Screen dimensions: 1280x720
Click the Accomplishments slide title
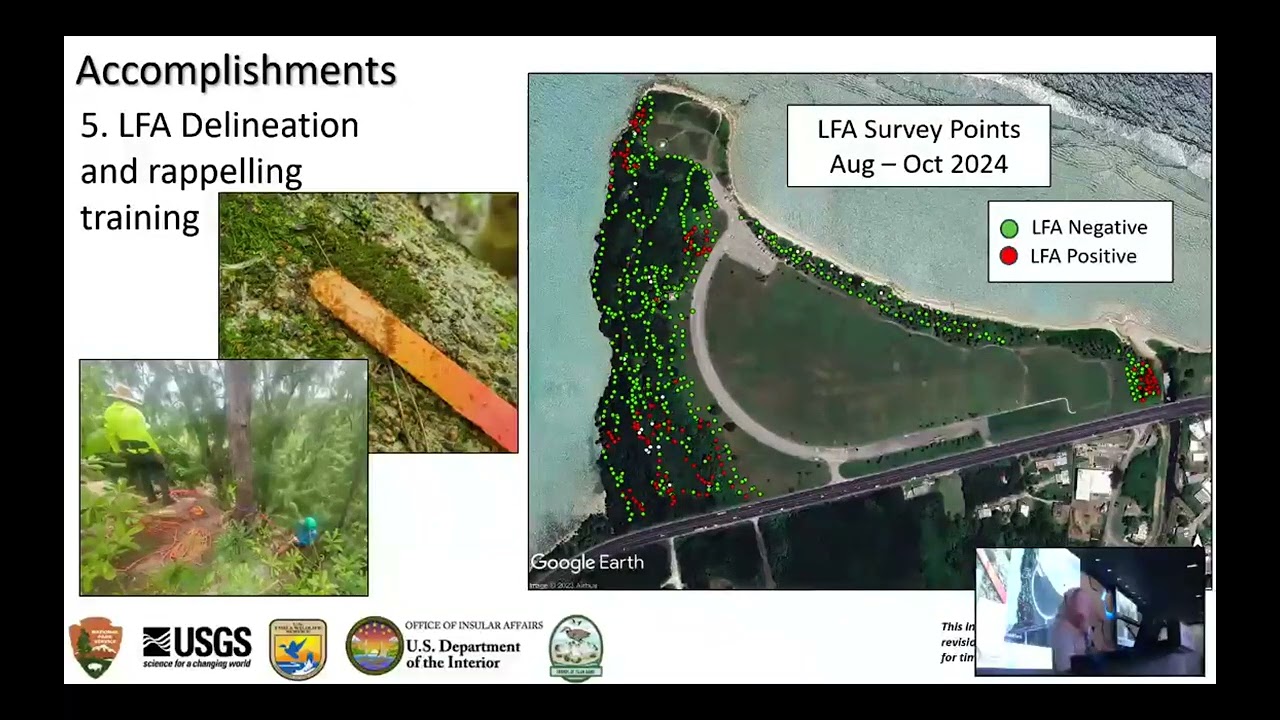click(236, 71)
